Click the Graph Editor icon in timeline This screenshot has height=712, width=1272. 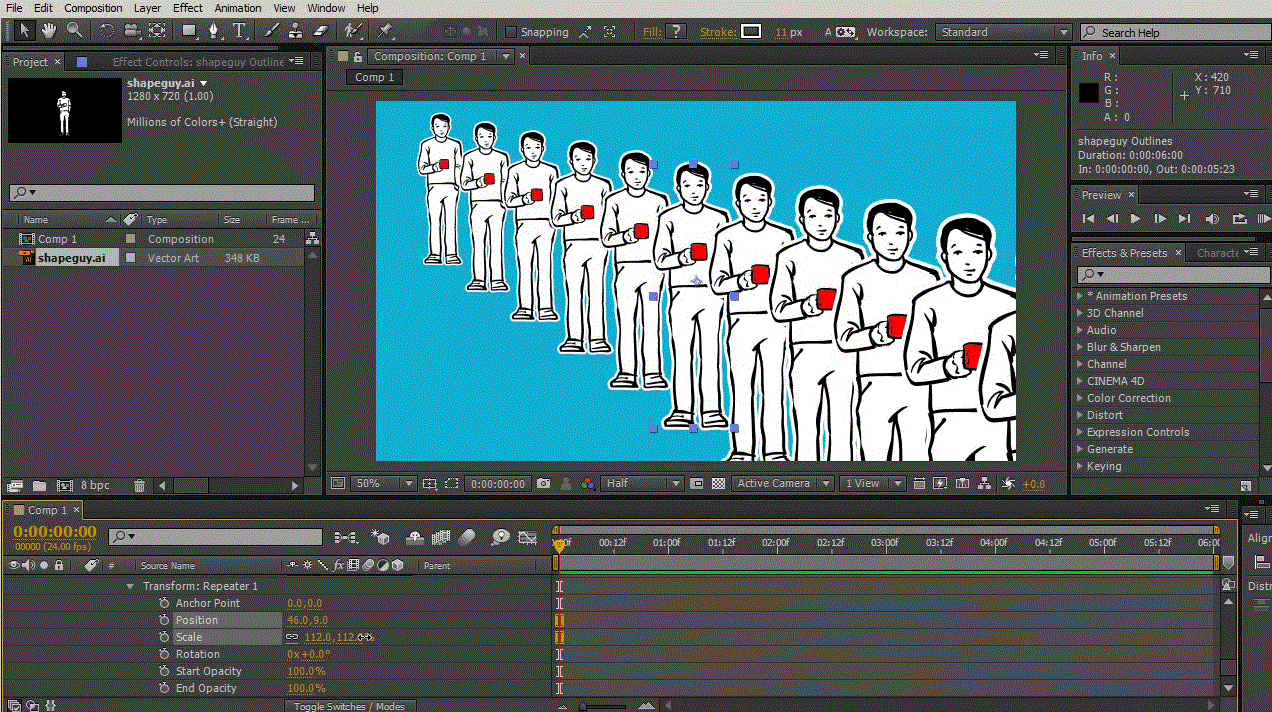point(527,537)
